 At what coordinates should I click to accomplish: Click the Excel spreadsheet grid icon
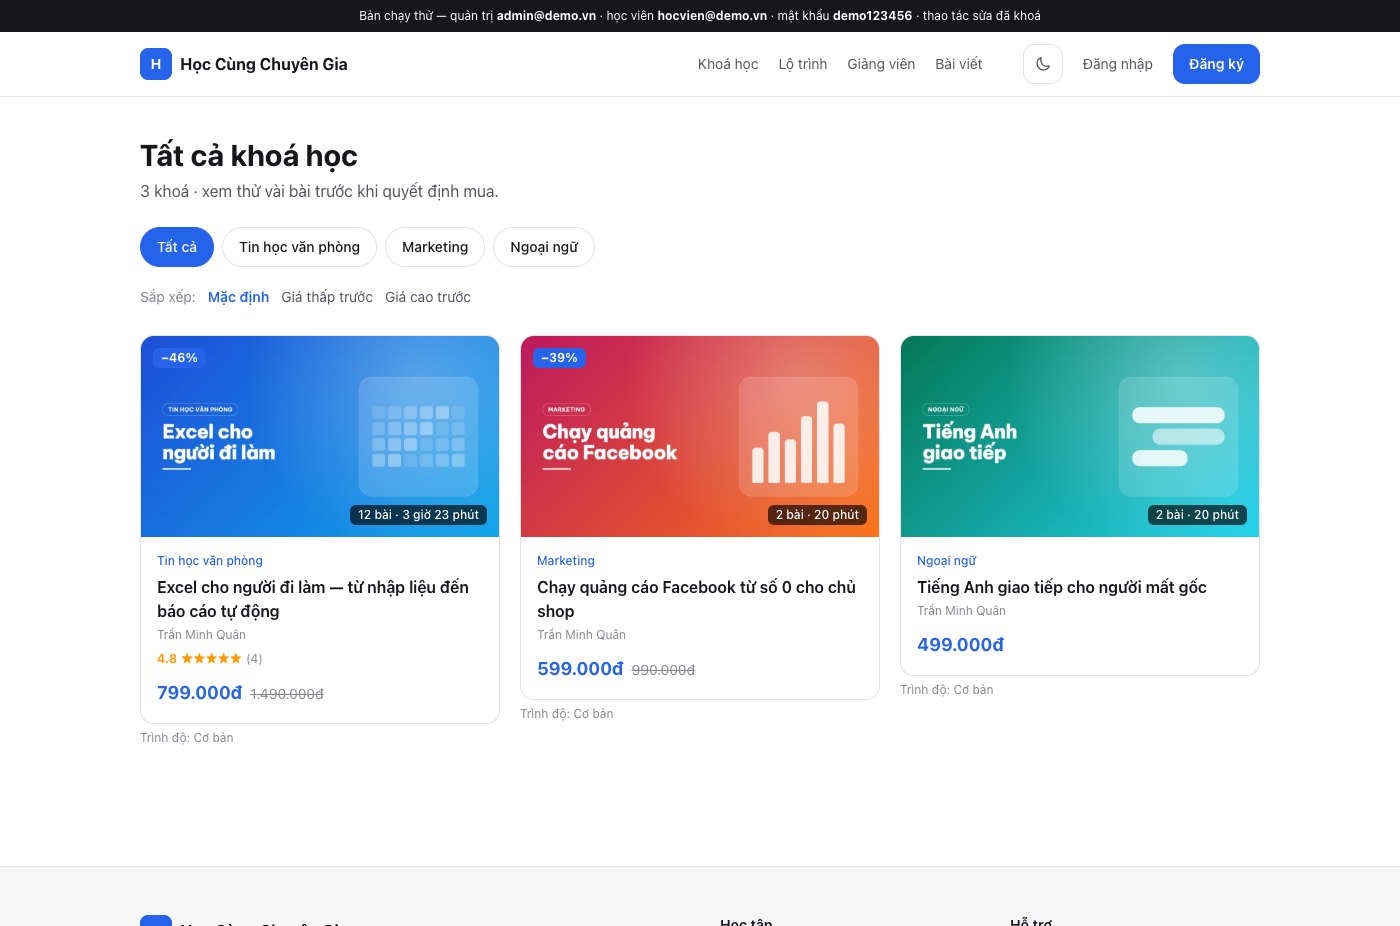(x=418, y=436)
